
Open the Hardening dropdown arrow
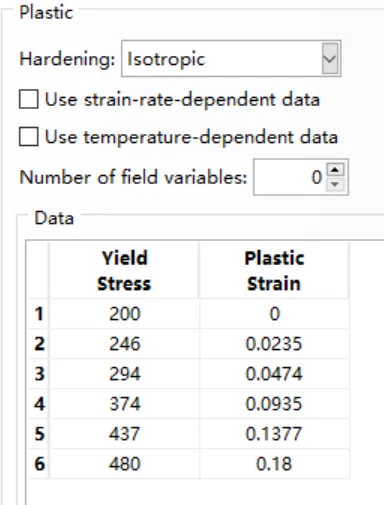point(330,59)
